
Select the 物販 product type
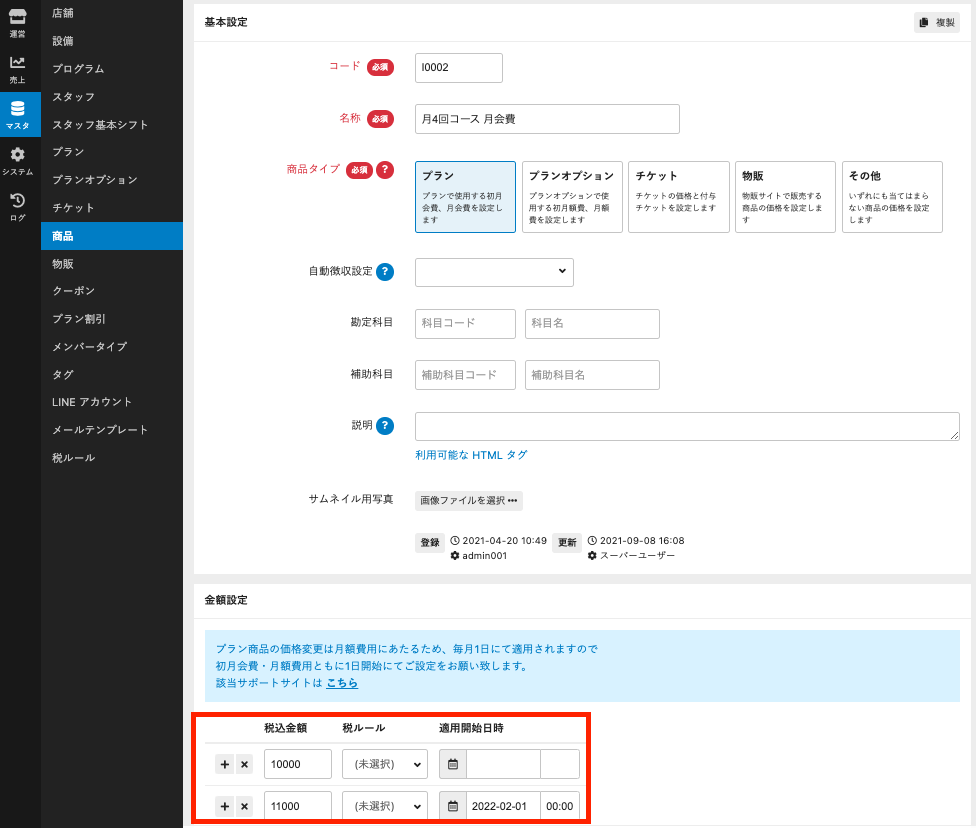tap(785, 197)
